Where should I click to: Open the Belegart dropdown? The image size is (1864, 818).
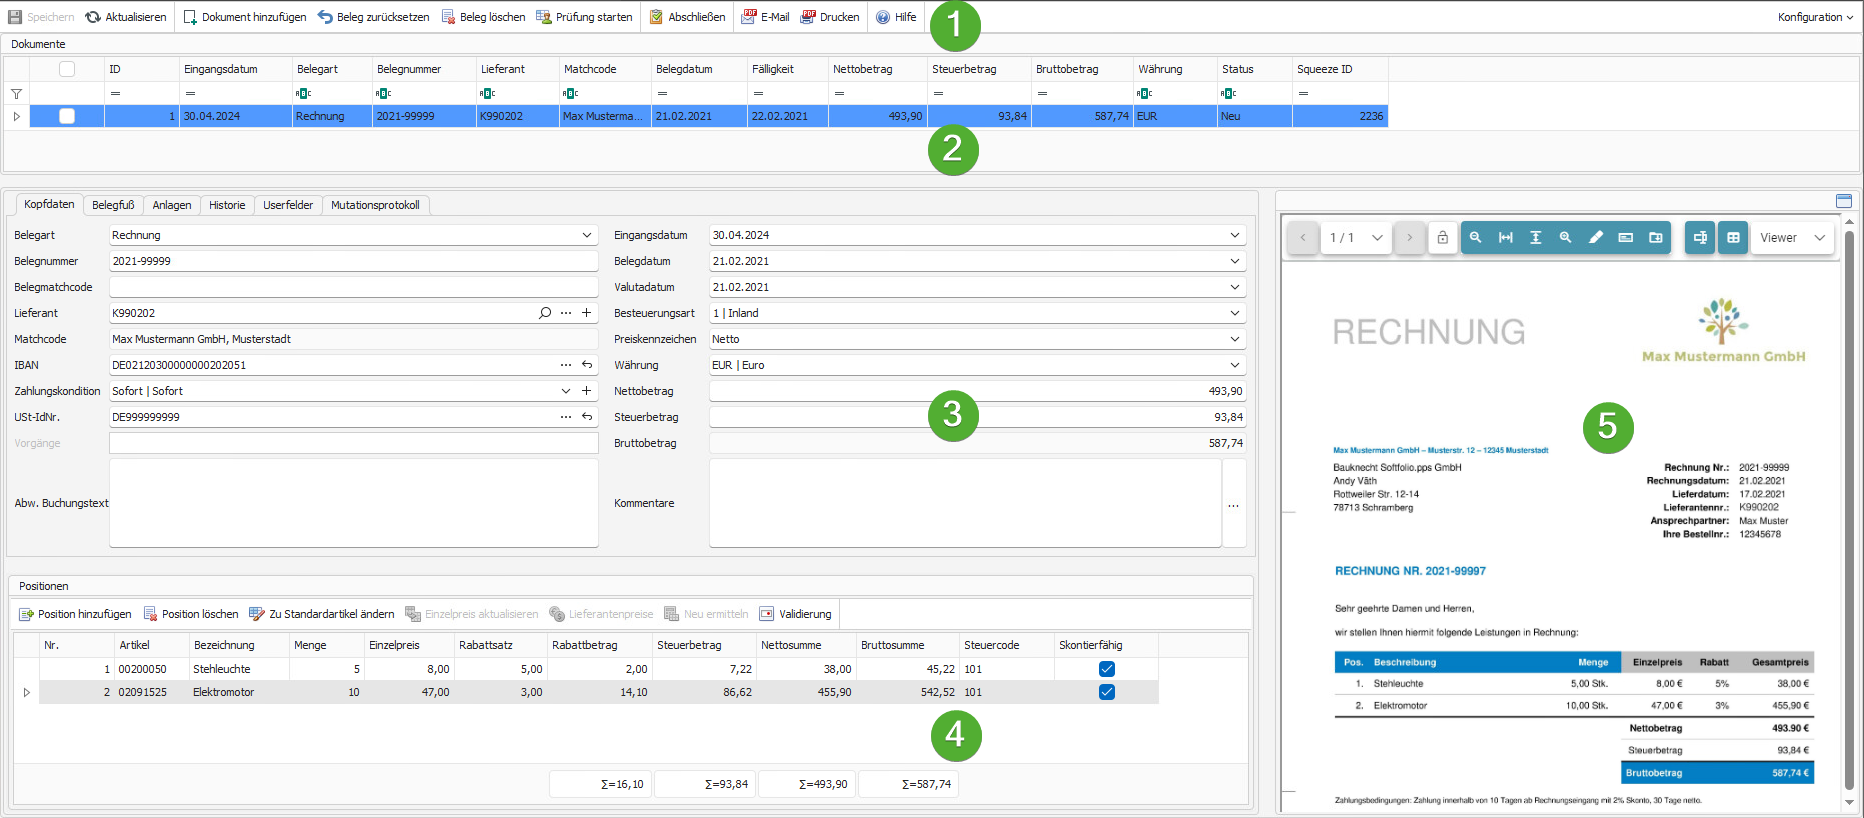click(x=586, y=235)
